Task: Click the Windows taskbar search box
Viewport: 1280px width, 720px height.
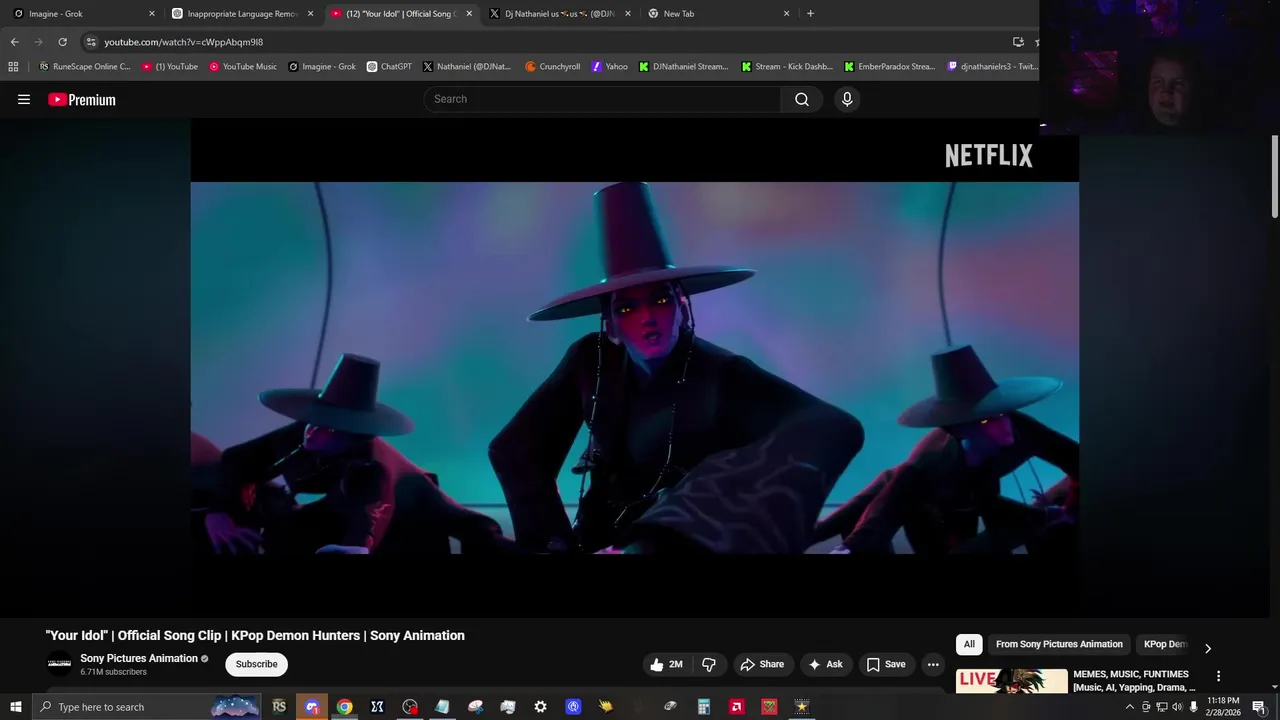Action: click(148, 707)
